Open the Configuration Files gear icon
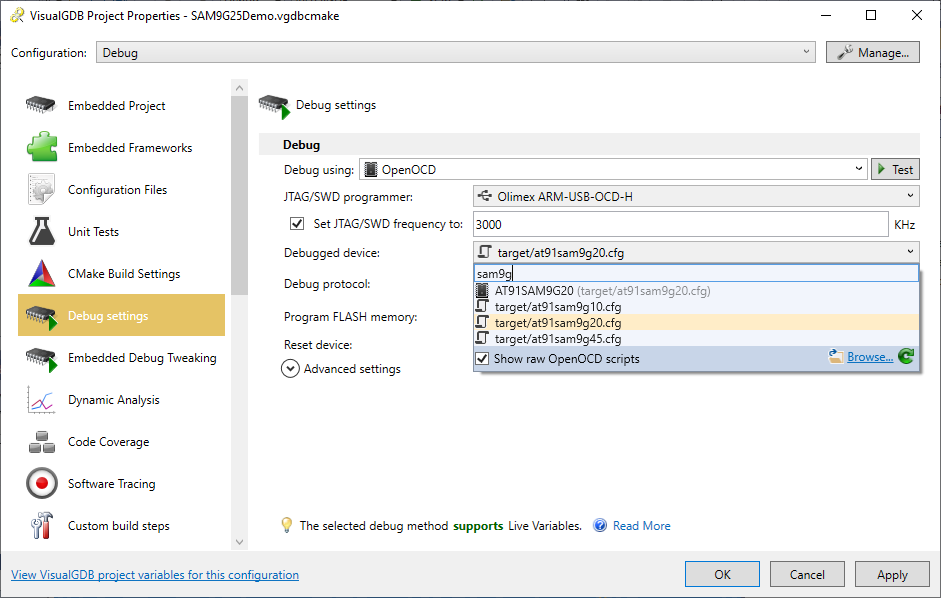 [x=41, y=189]
